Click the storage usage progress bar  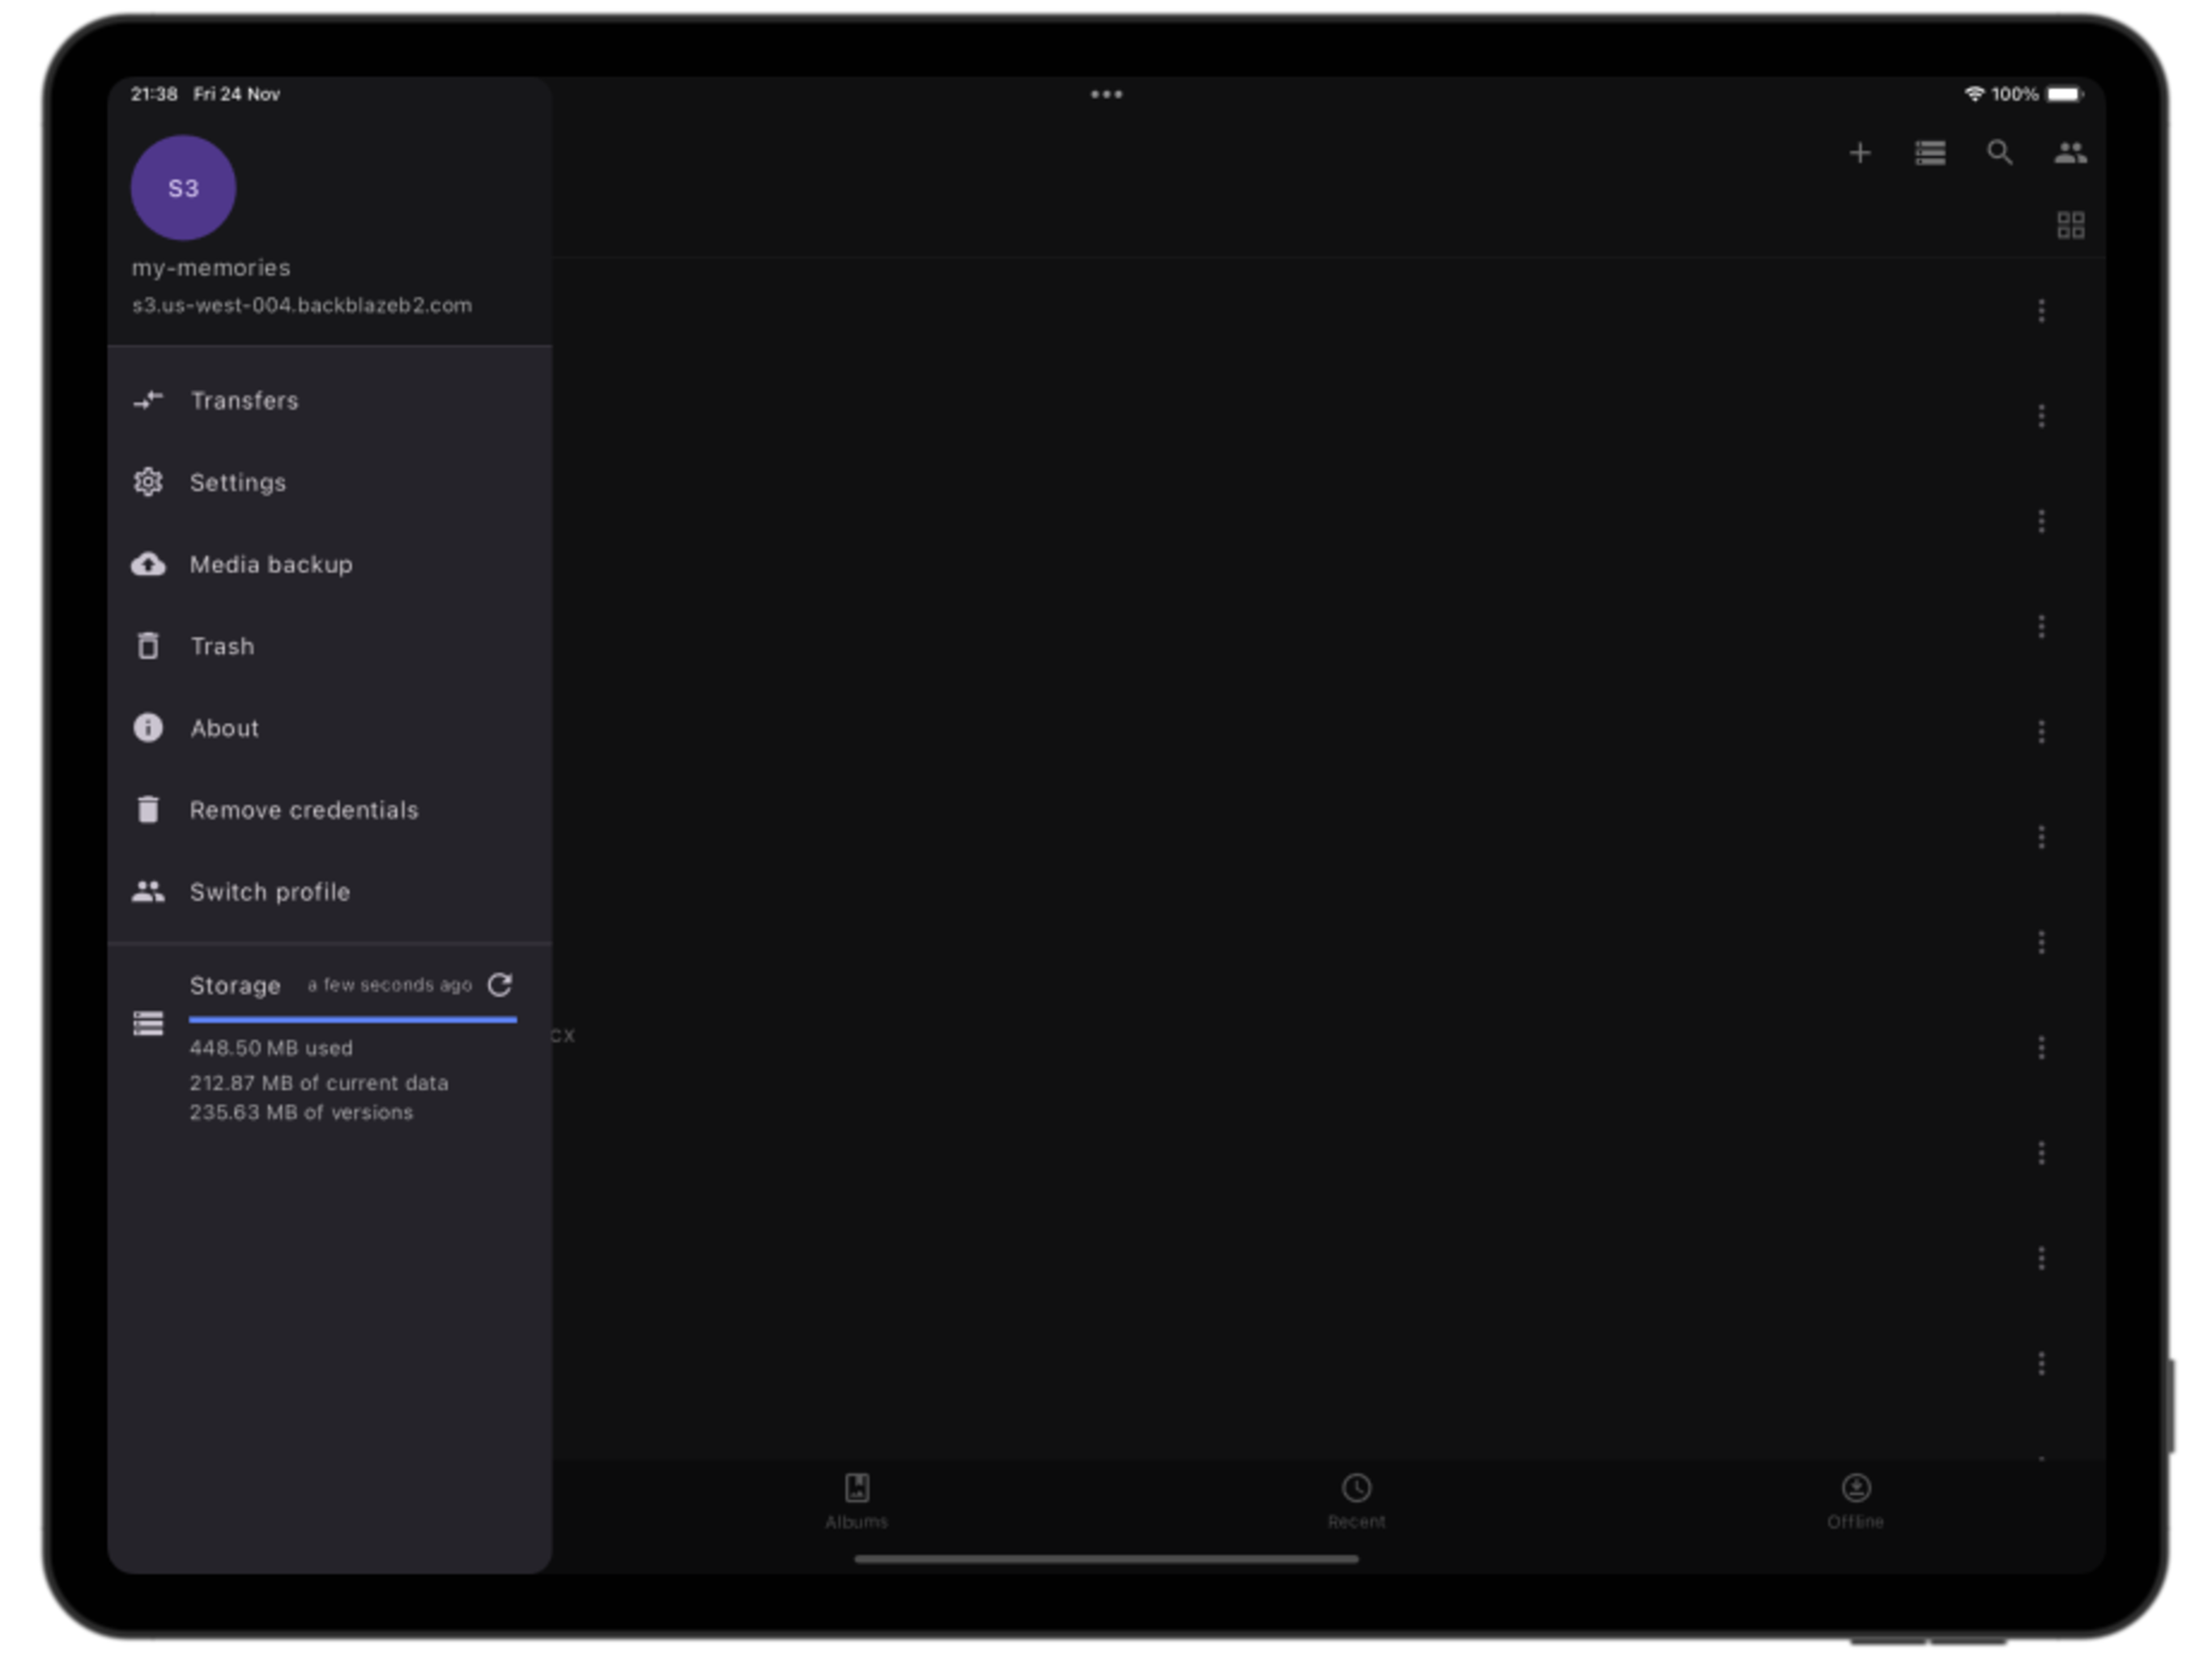[x=353, y=1020]
